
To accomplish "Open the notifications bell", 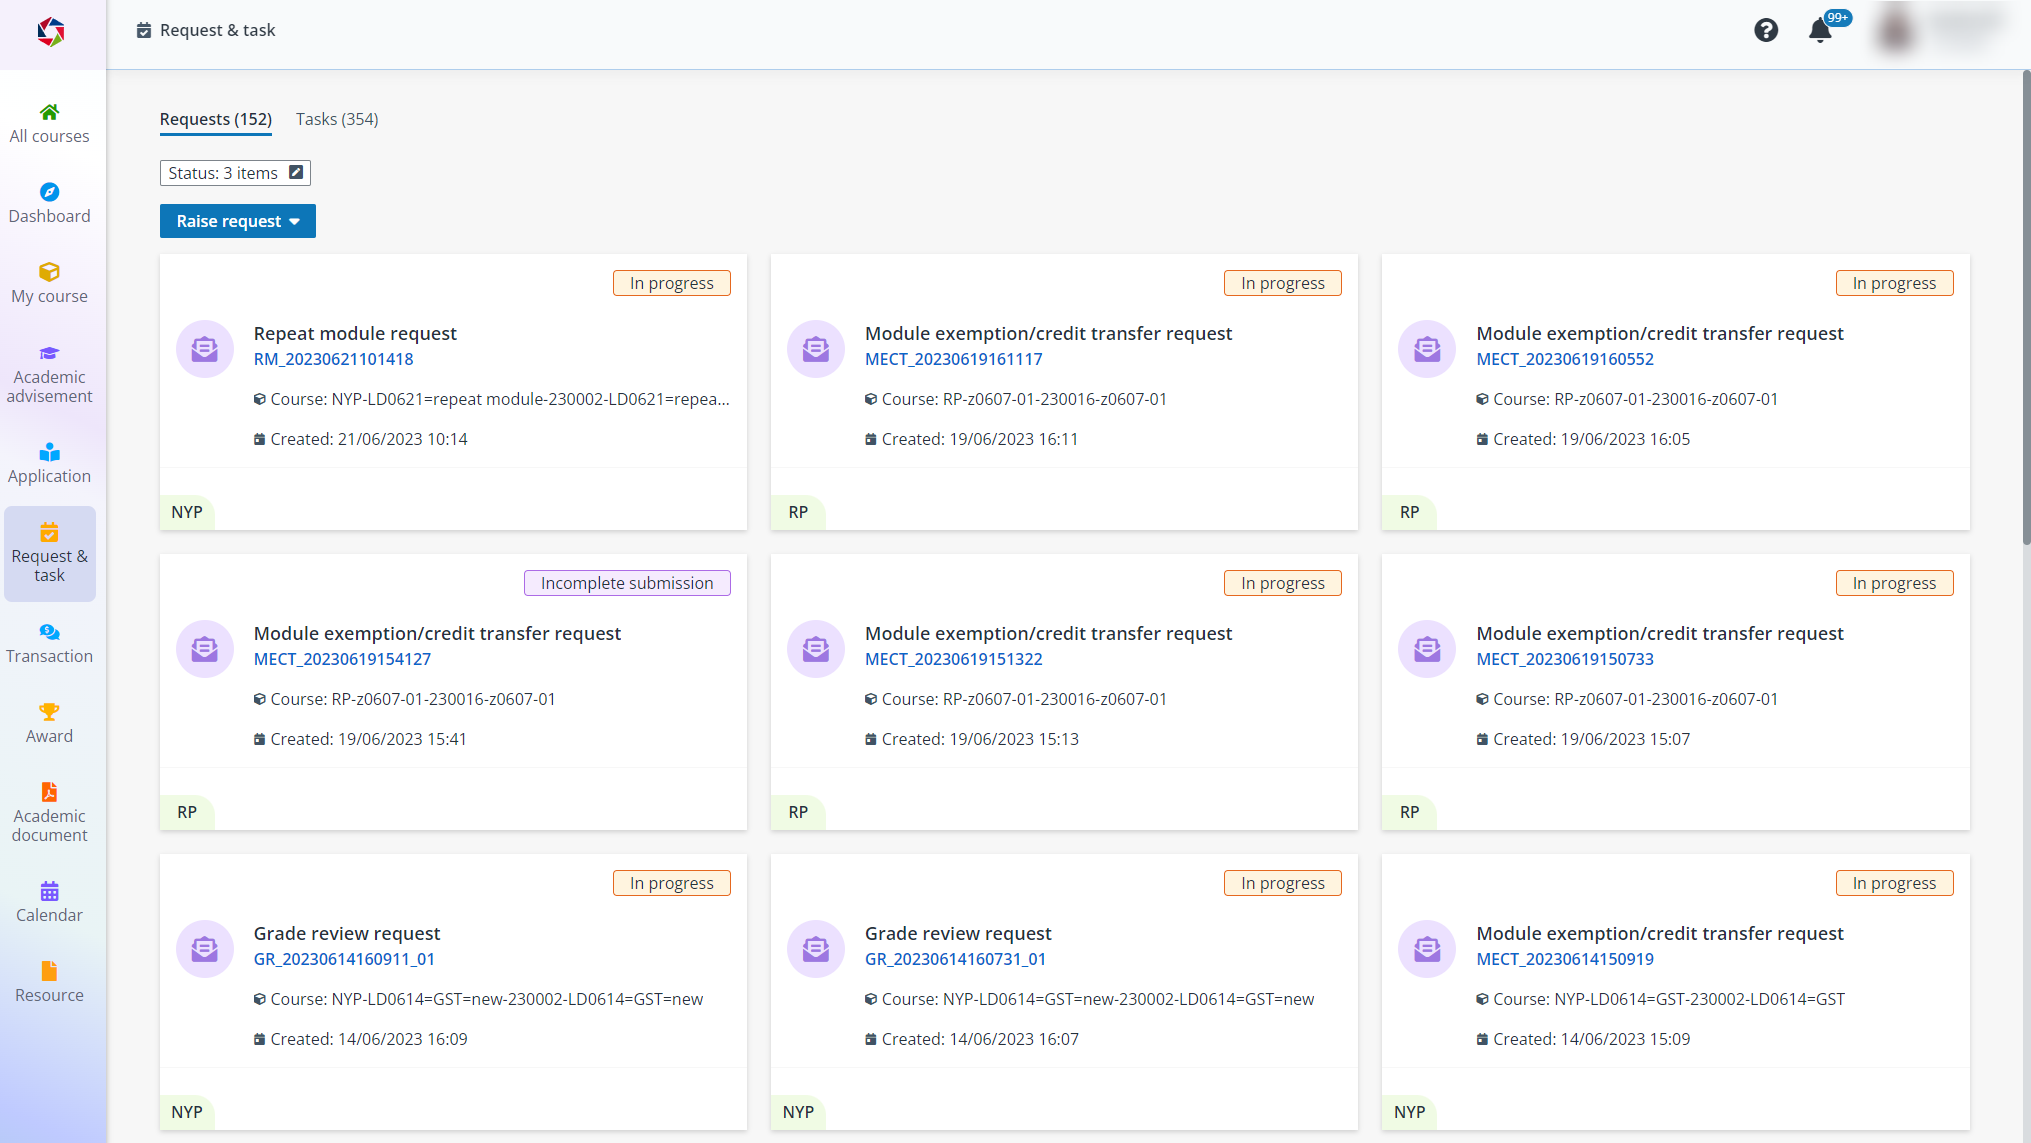I will pyautogui.click(x=1820, y=31).
